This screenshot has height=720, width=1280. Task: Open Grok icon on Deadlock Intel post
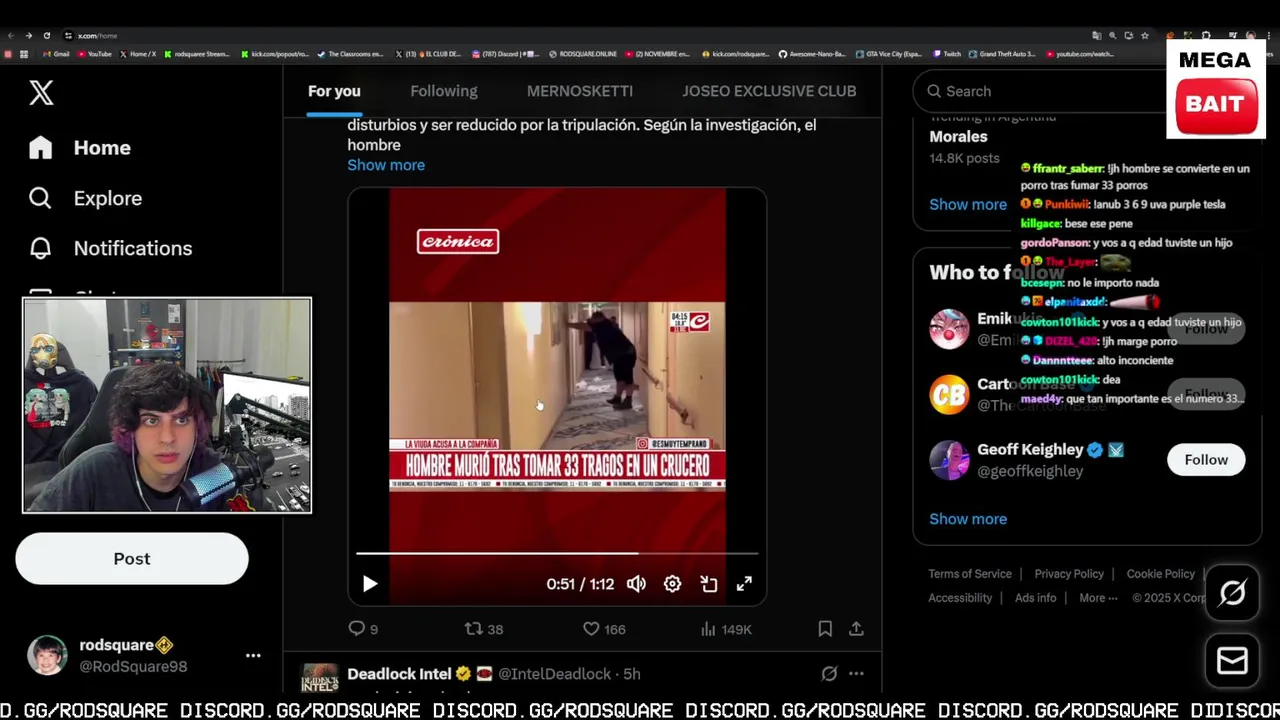click(829, 674)
